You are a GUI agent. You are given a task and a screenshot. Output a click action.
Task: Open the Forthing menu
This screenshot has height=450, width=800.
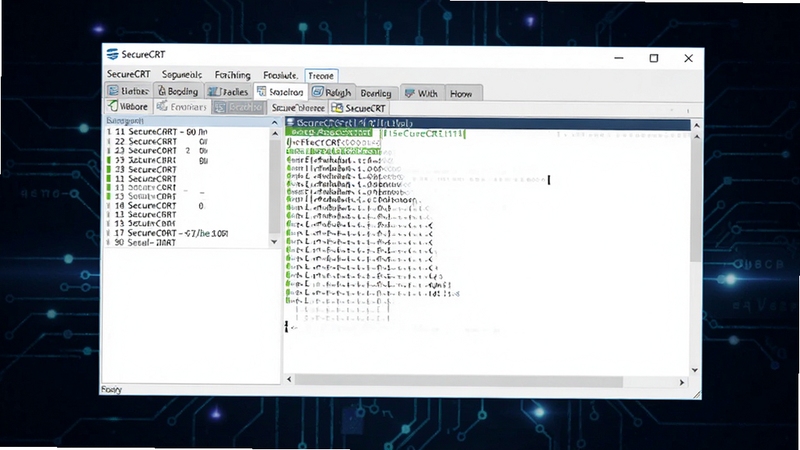(x=233, y=75)
